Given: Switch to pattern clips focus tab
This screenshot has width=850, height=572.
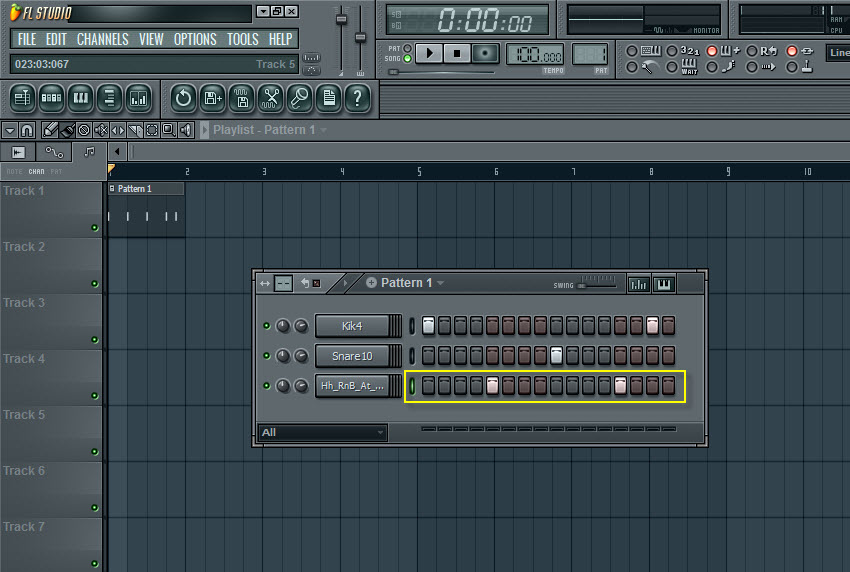Looking at the screenshot, I should pyautogui.click(x=89, y=152).
